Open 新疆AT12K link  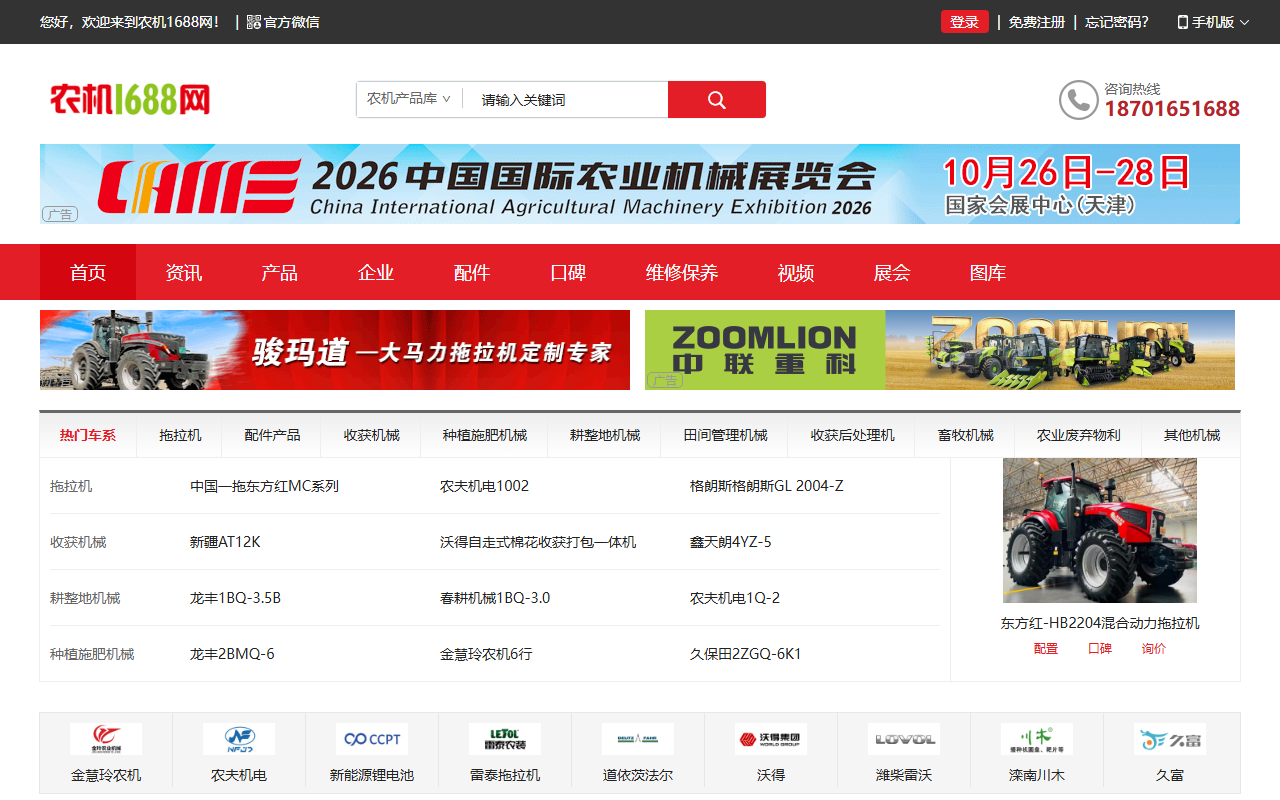point(225,542)
